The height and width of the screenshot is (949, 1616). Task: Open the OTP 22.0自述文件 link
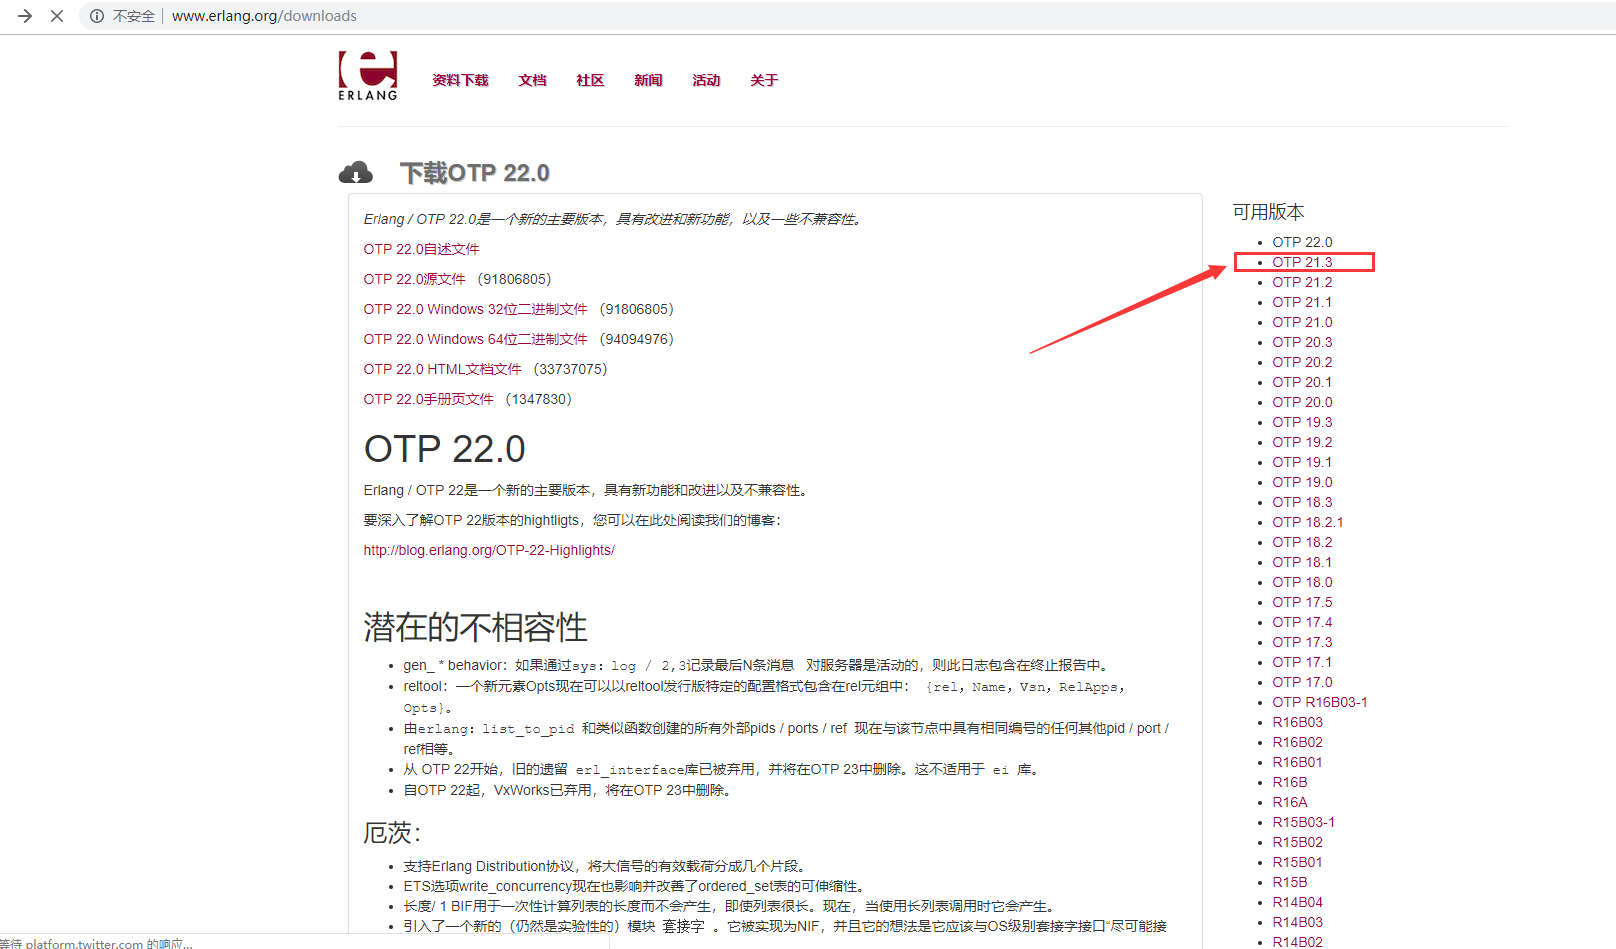tap(421, 249)
